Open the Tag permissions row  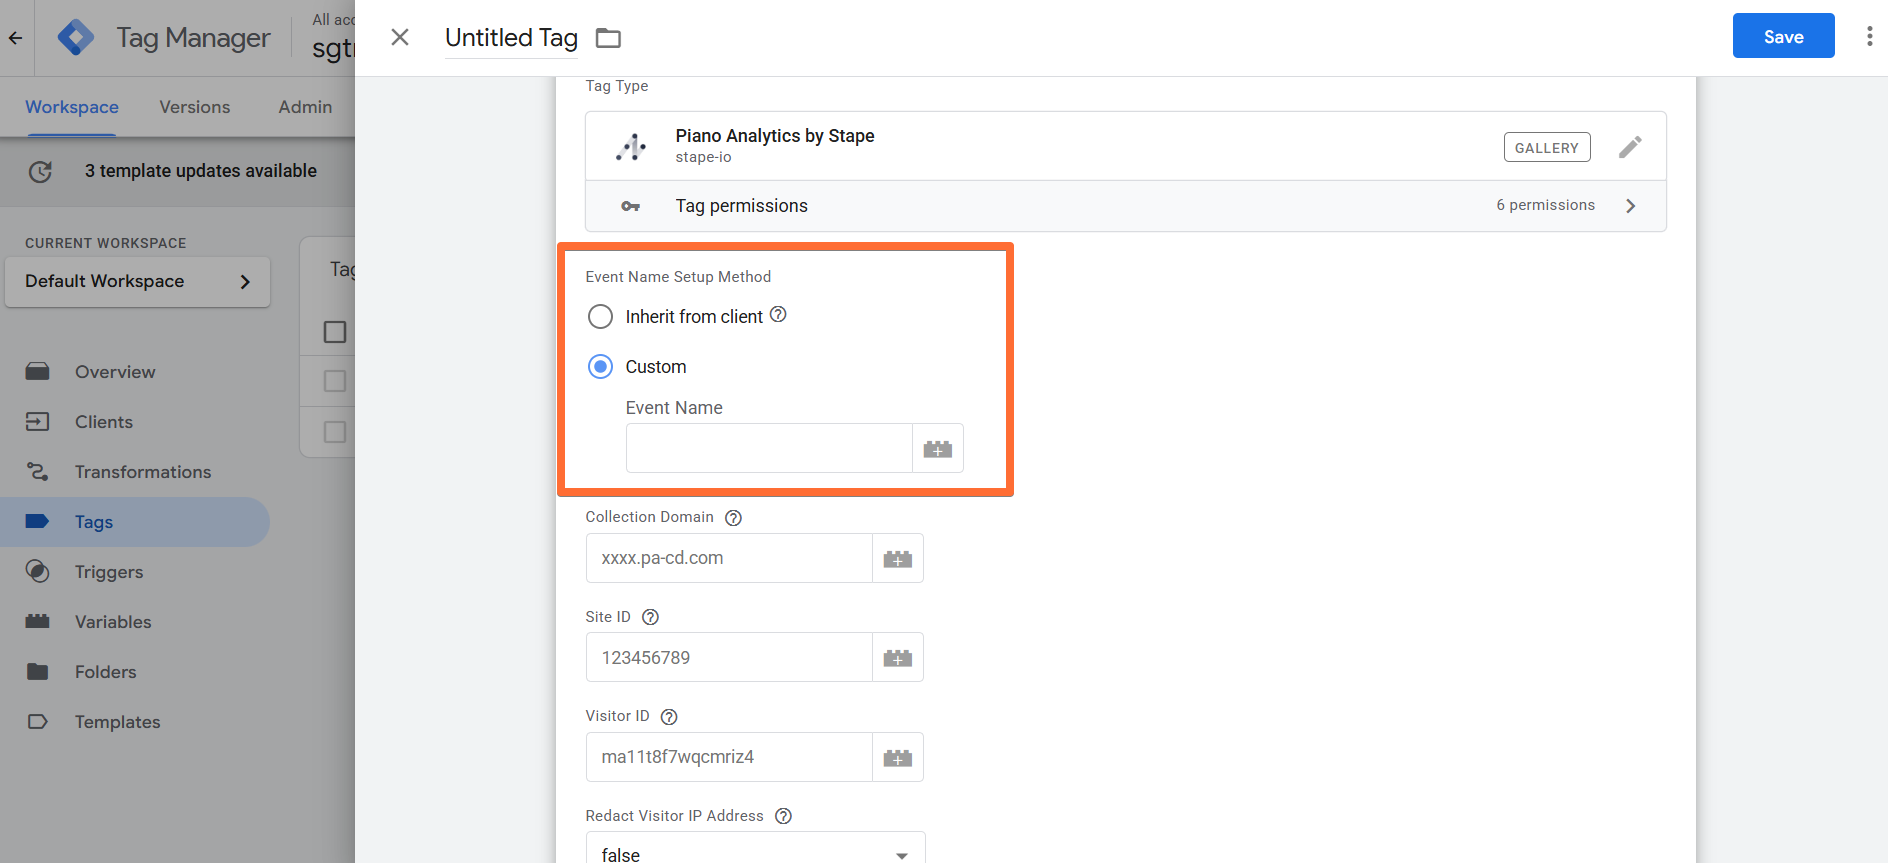(1125, 205)
